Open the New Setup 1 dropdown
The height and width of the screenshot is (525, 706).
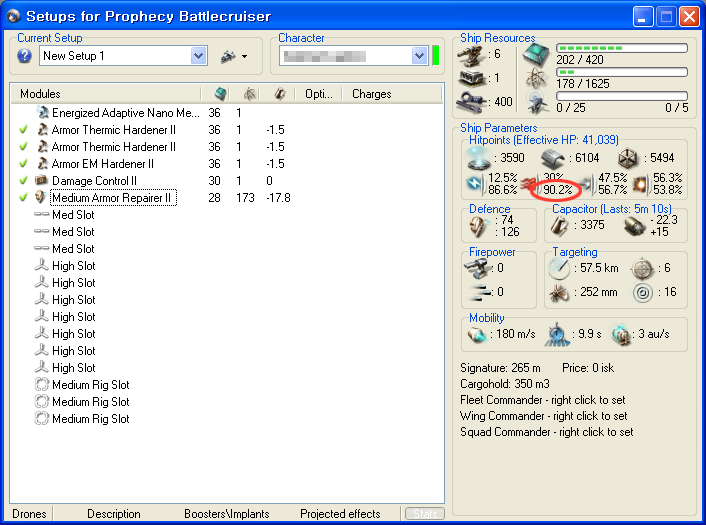198,56
